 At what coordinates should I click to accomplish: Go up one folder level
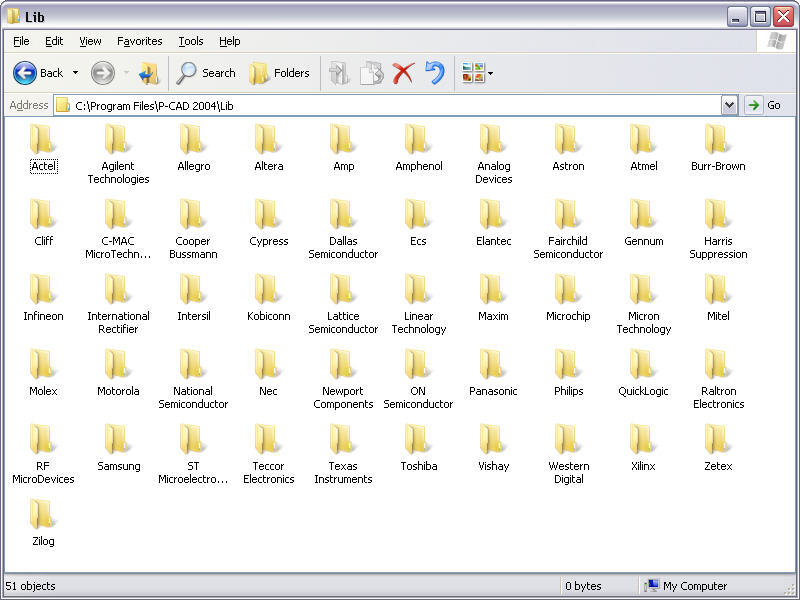tap(148, 73)
